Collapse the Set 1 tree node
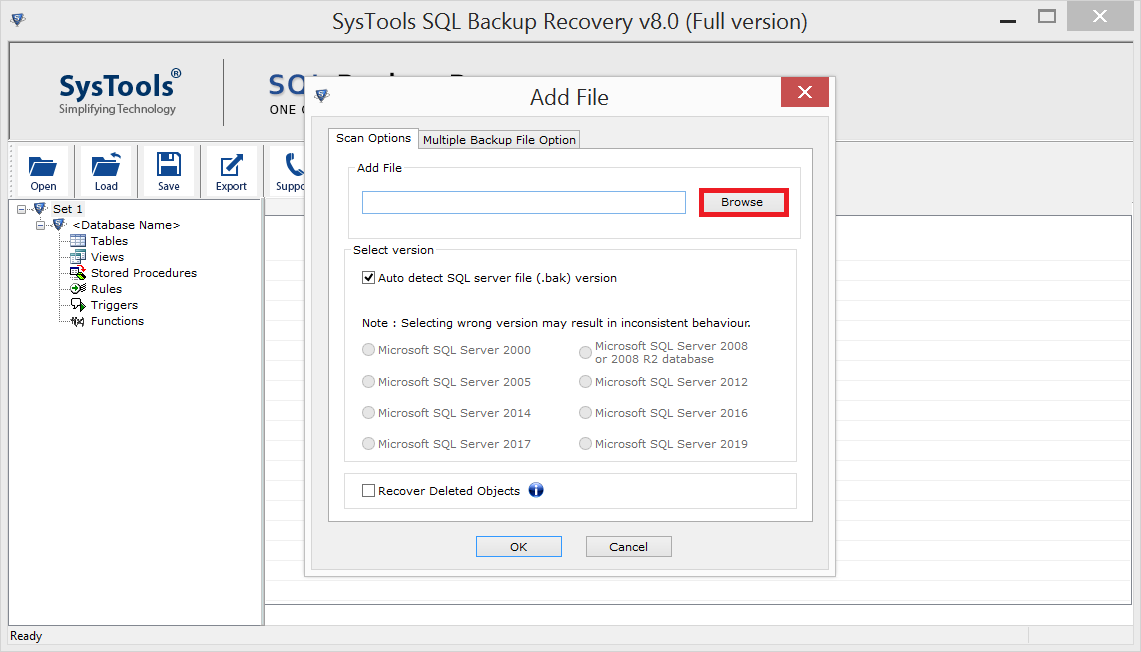 [21, 210]
